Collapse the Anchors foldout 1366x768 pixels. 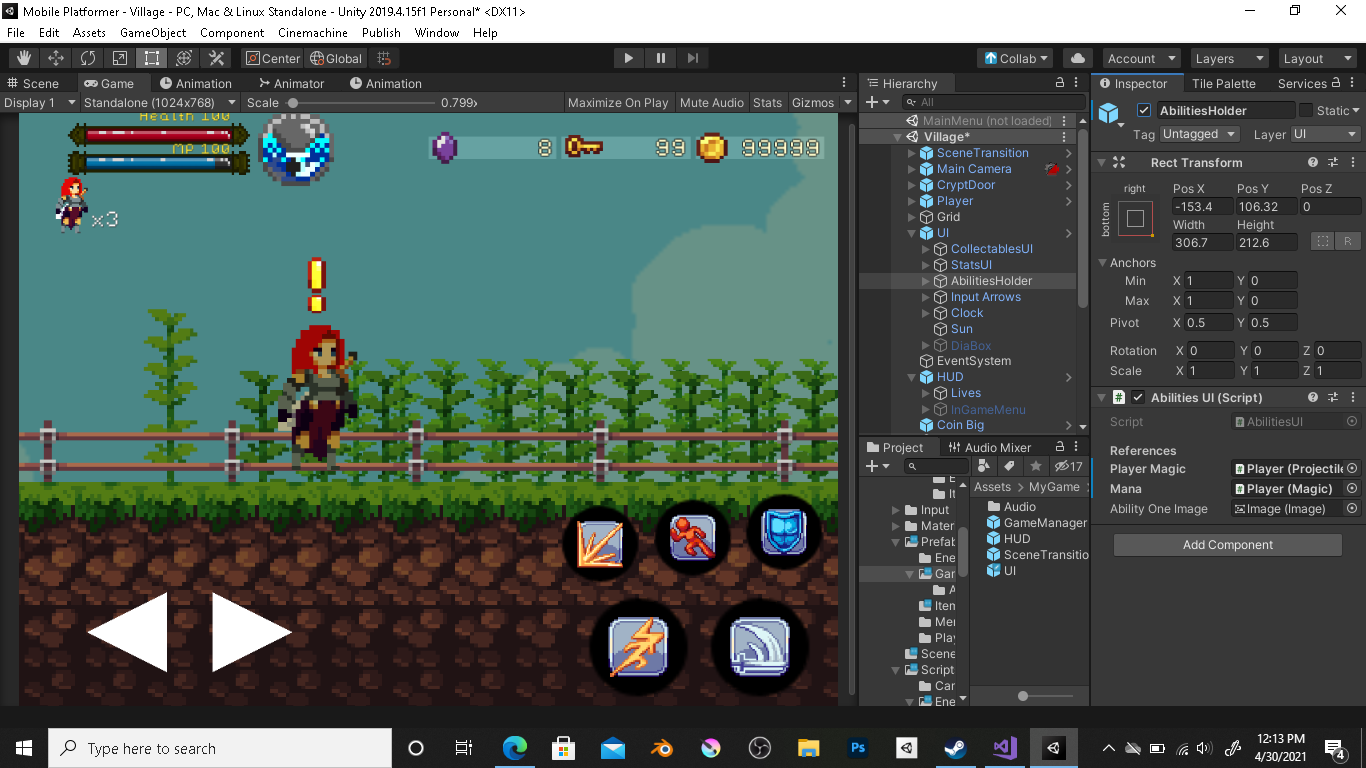click(1102, 263)
